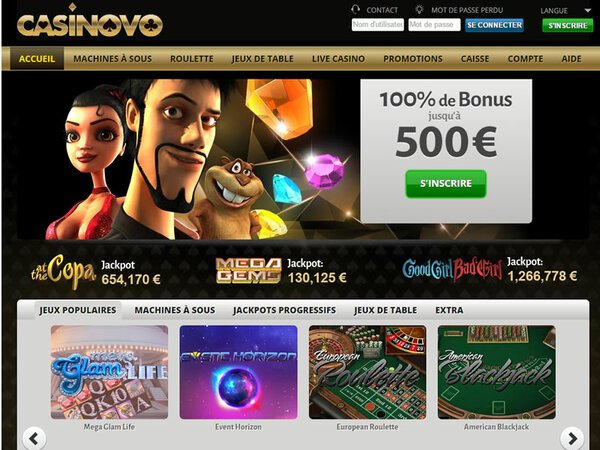Screen dimensions: 600x450
Task: Show previous games with left carousel arrow
Action: coord(34,438)
